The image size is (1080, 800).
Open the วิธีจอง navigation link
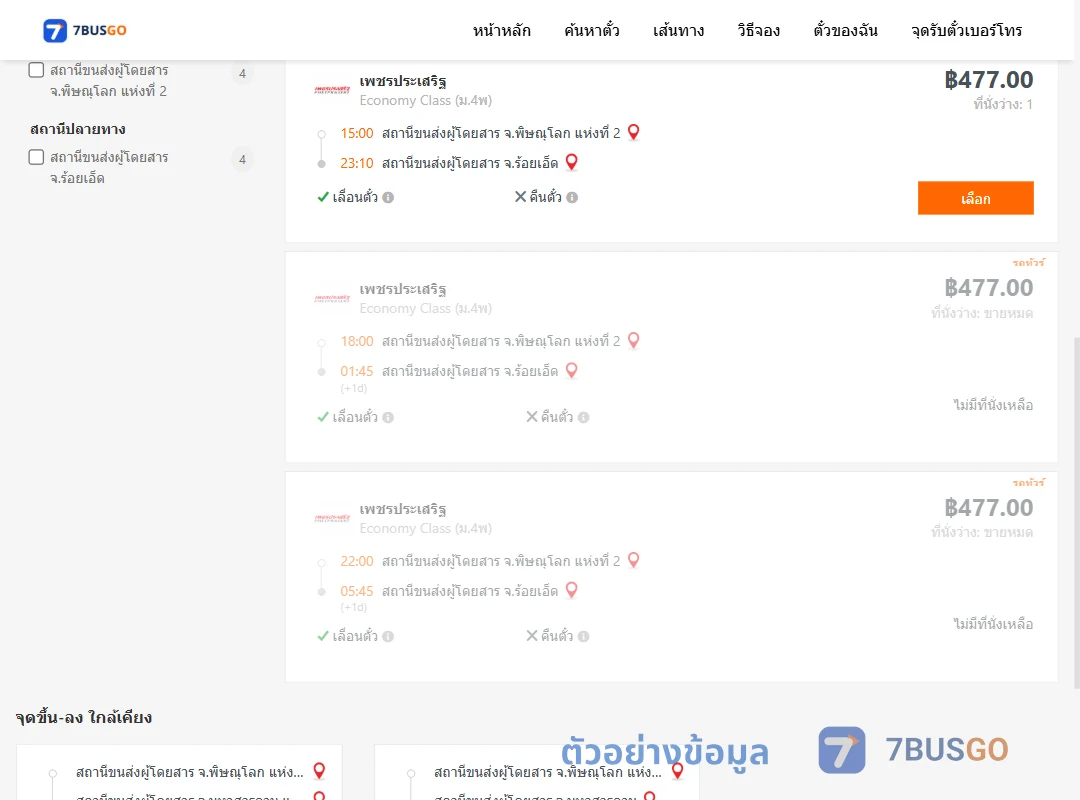click(758, 30)
